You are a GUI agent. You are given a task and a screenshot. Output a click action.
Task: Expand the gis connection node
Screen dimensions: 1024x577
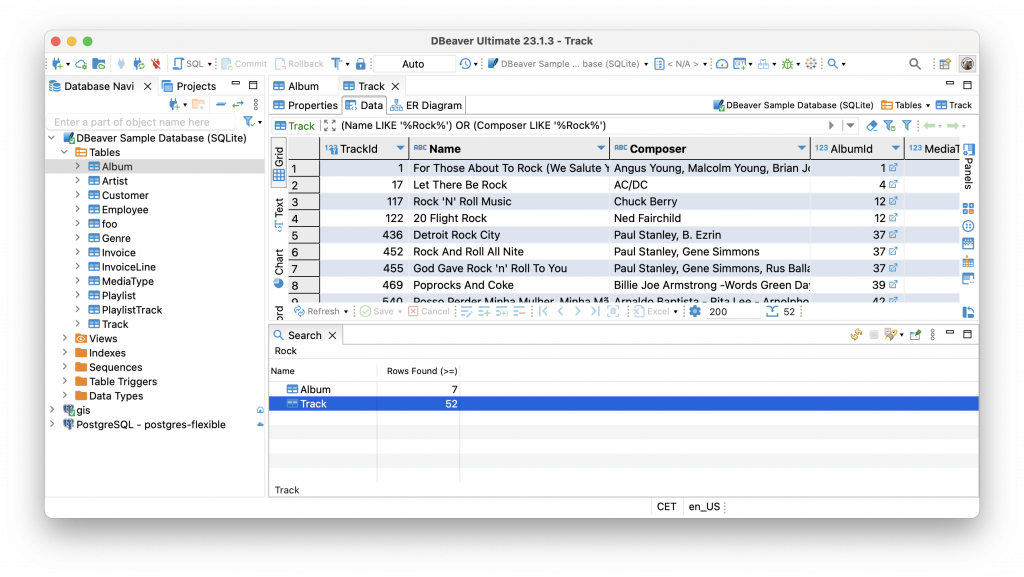[52, 410]
